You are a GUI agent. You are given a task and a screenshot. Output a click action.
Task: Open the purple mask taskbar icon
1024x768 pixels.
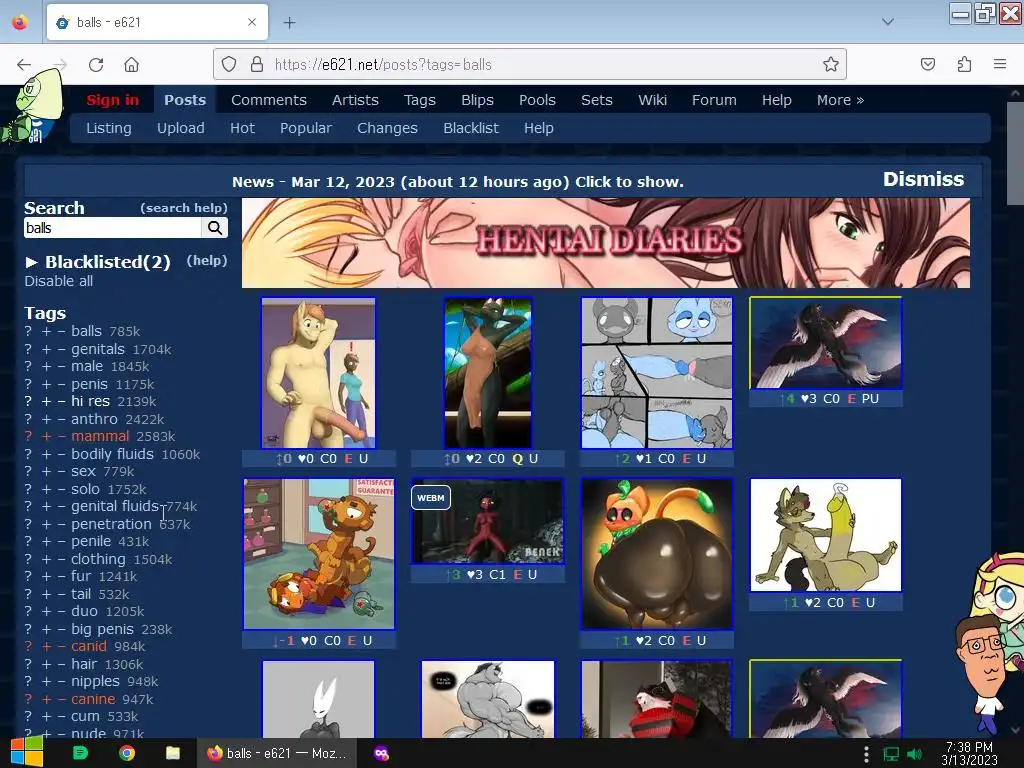(381, 753)
